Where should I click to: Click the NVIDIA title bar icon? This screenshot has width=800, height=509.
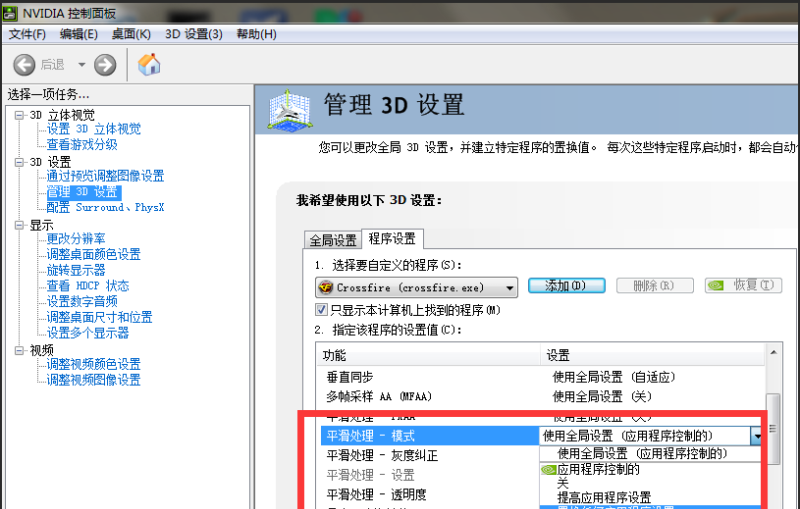coord(10,13)
